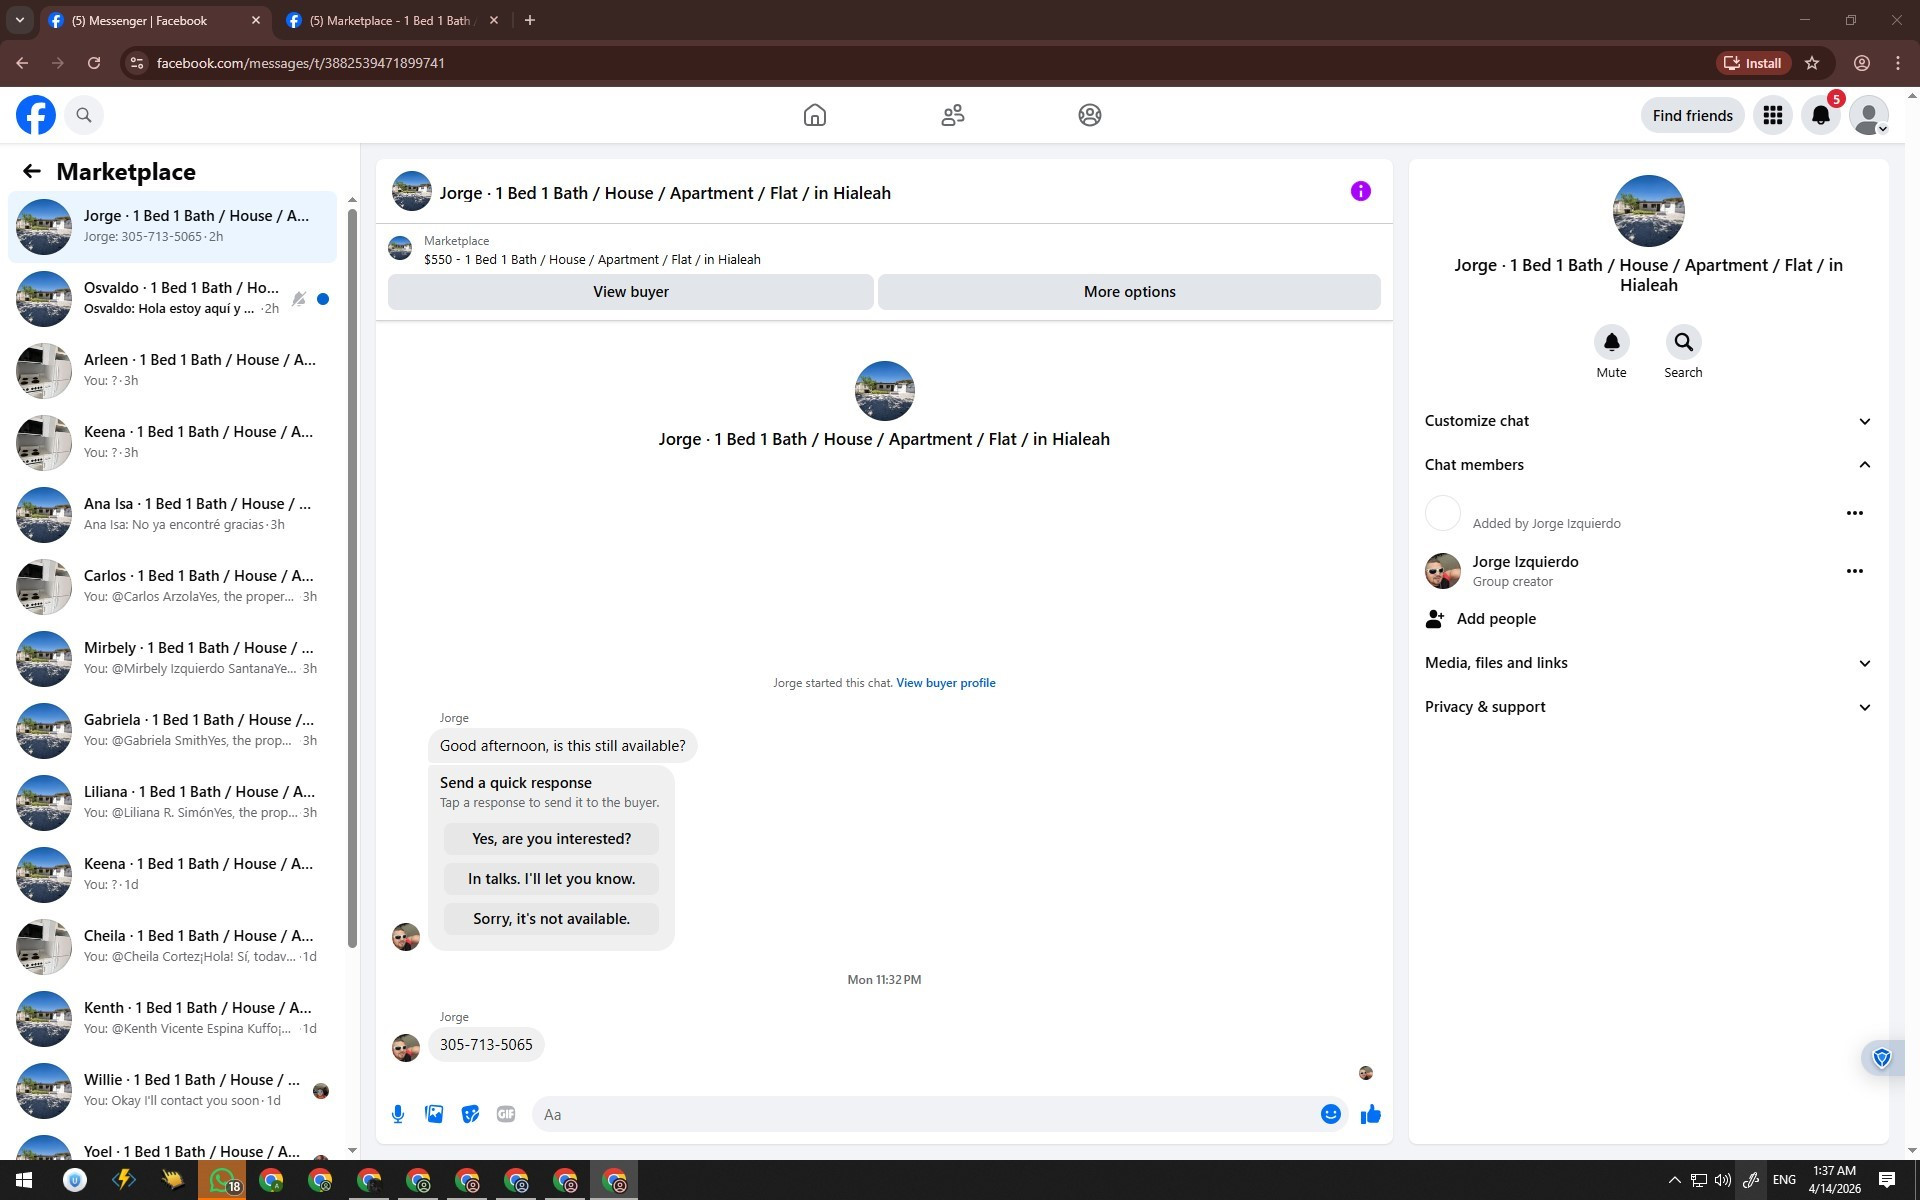The width and height of the screenshot is (1920, 1200).
Task: Switch to the Marketplace browser tab
Action: pos(390,20)
